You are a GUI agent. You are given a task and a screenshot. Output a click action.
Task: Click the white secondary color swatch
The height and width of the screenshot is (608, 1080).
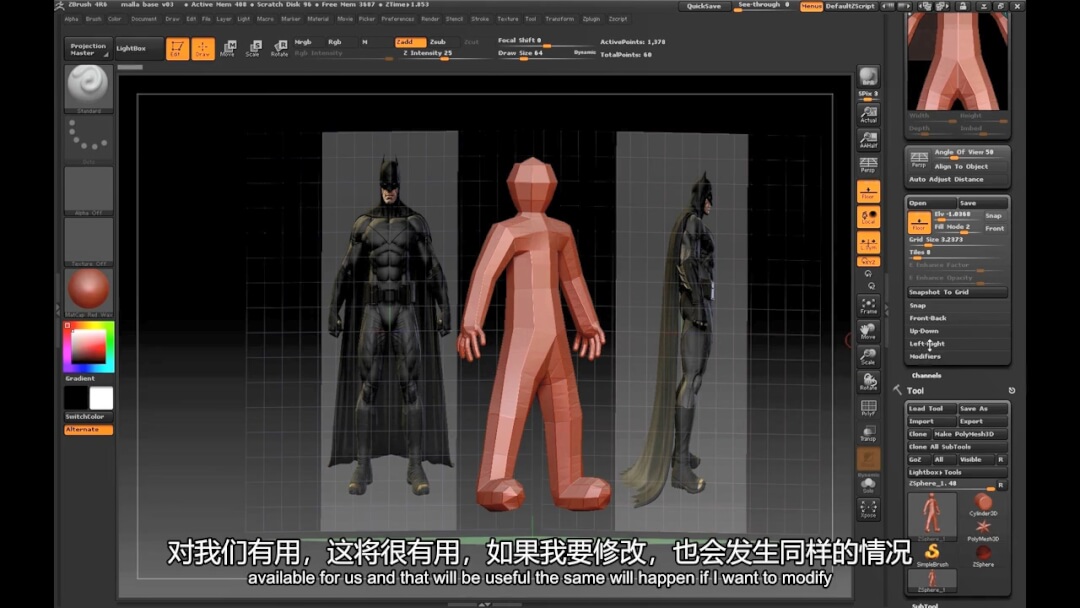(x=101, y=398)
